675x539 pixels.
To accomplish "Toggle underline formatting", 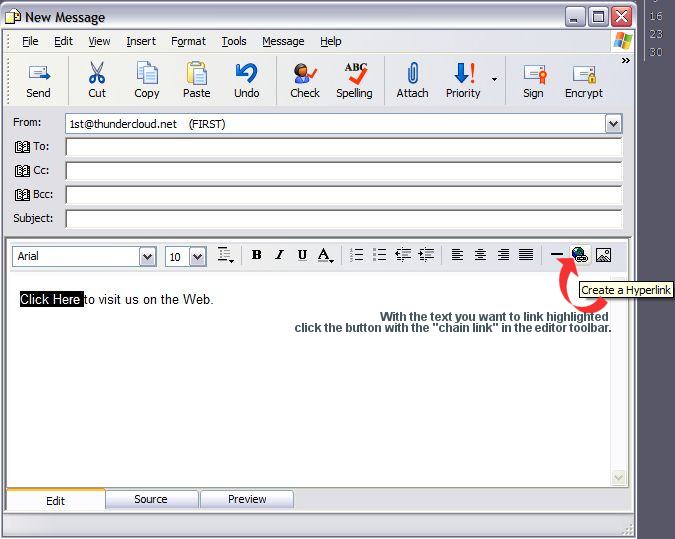I will tap(302, 255).
